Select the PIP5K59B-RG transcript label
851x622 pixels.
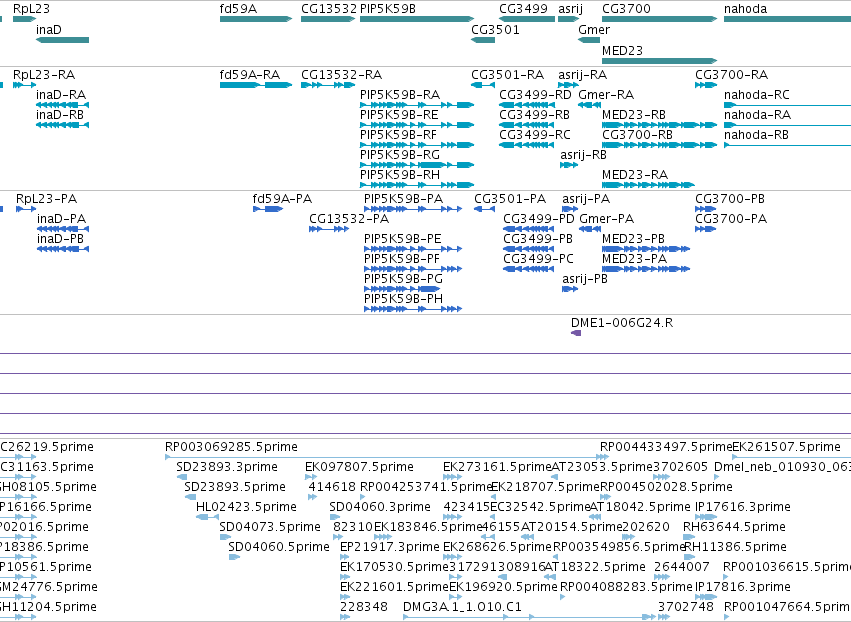[399, 155]
